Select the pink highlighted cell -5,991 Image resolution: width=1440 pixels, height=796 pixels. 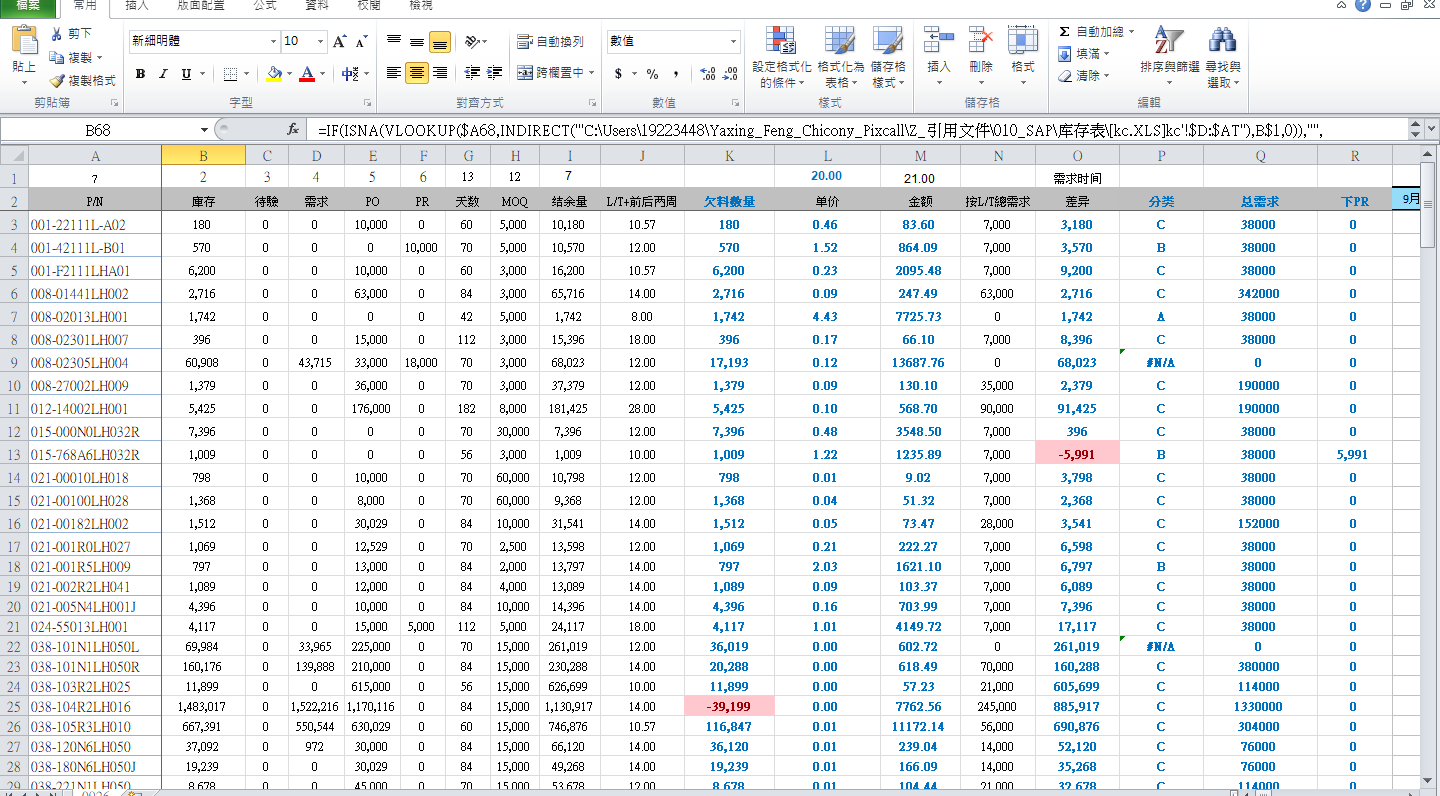1077,454
